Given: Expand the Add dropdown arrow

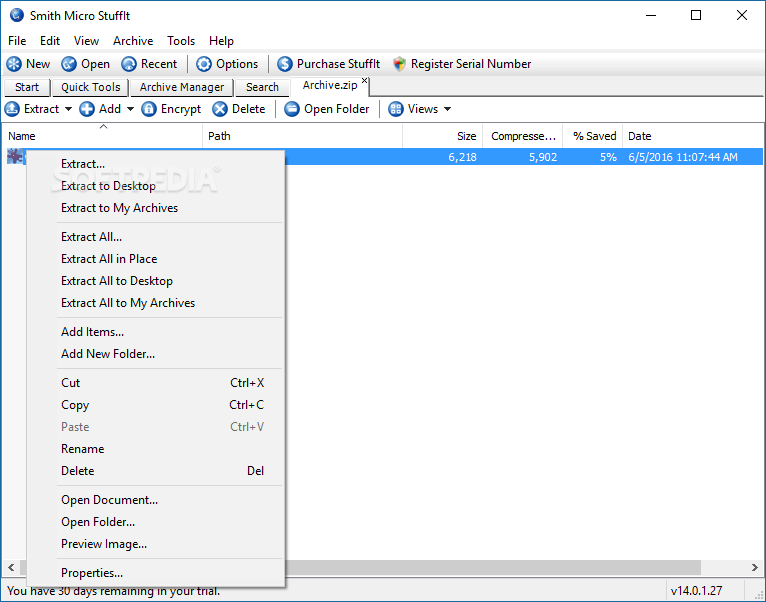Looking at the screenshot, I should [x=130, y=109].
